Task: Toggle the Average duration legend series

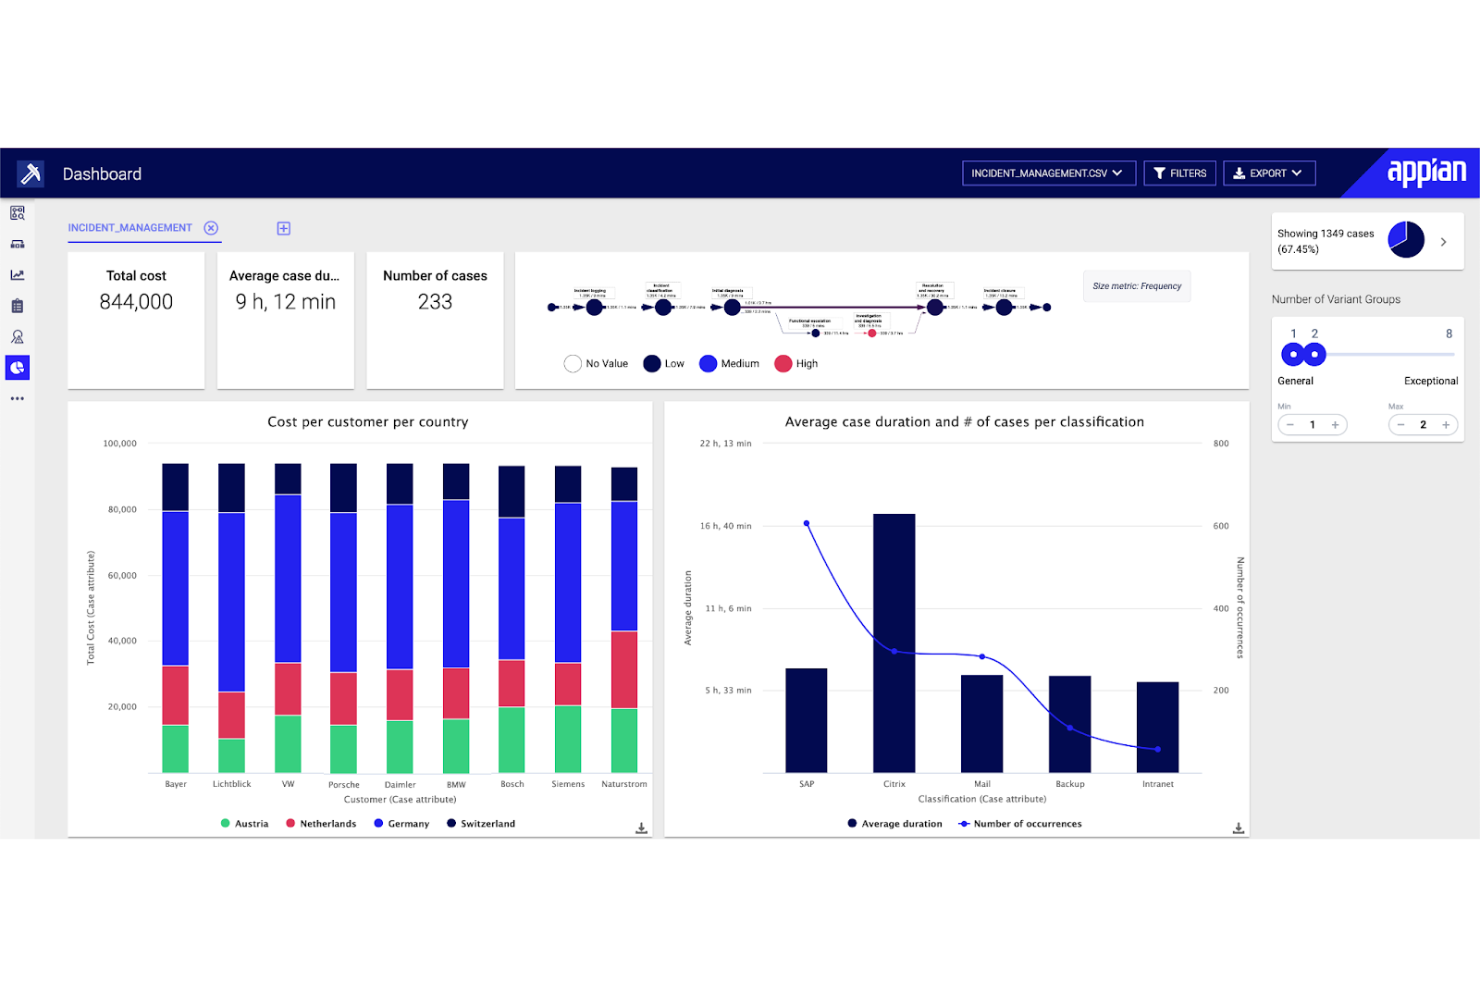Action: coord(895,824)
